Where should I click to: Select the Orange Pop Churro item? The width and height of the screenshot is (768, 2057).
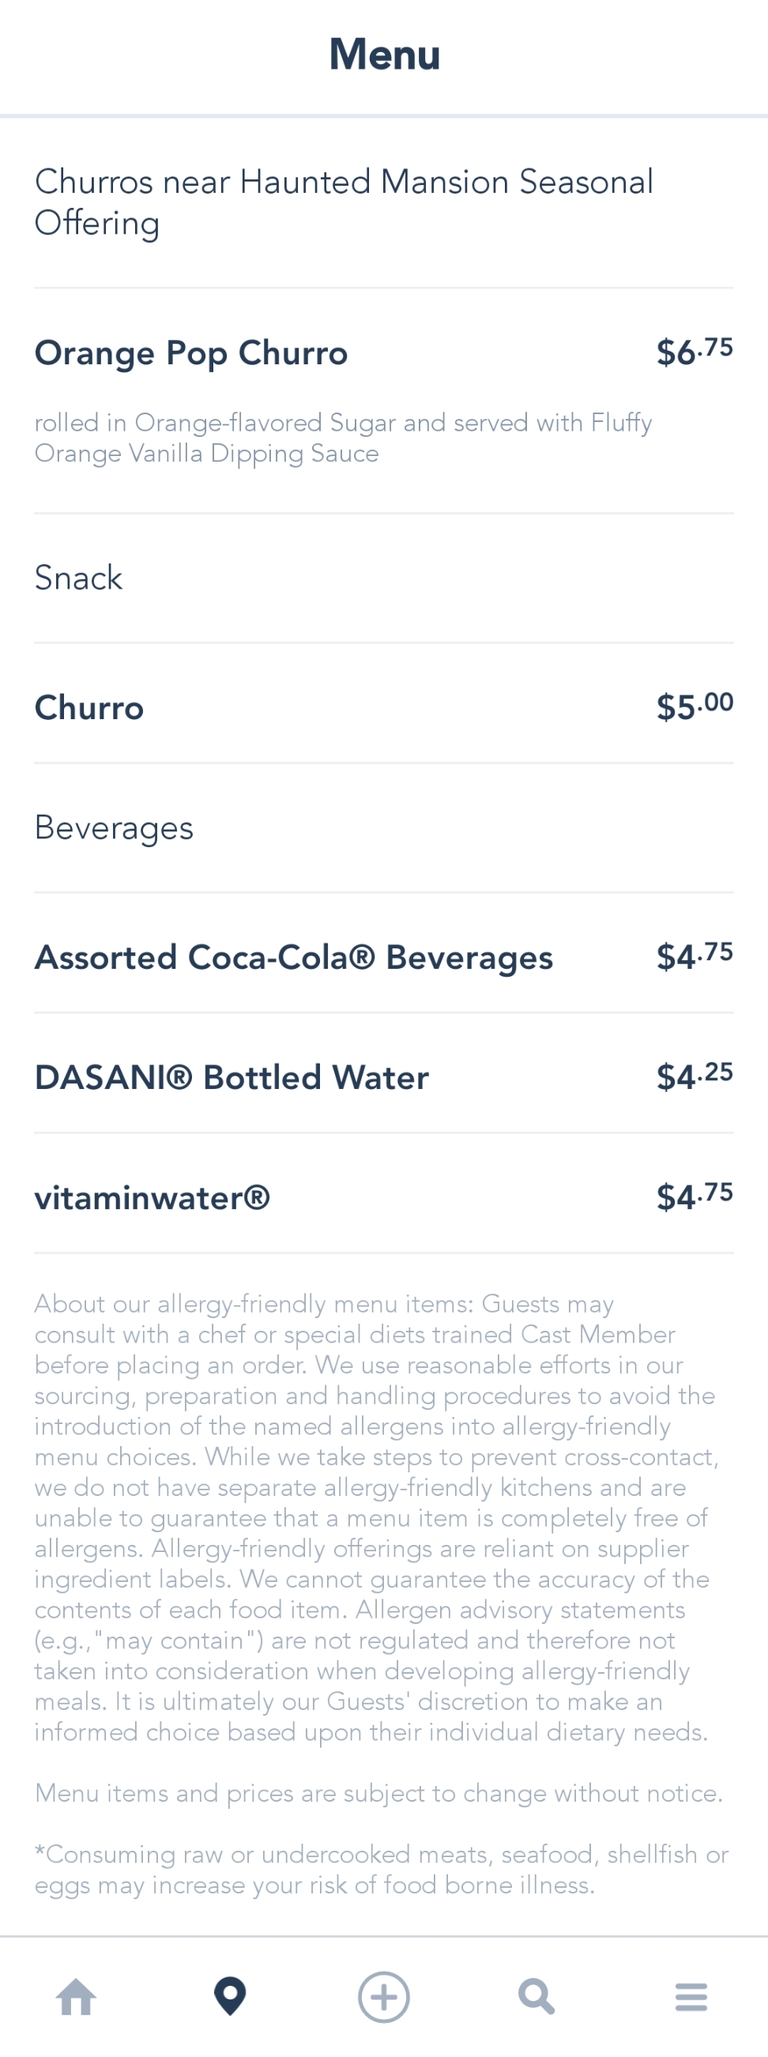pyautogui.click(x=191, y=353)
